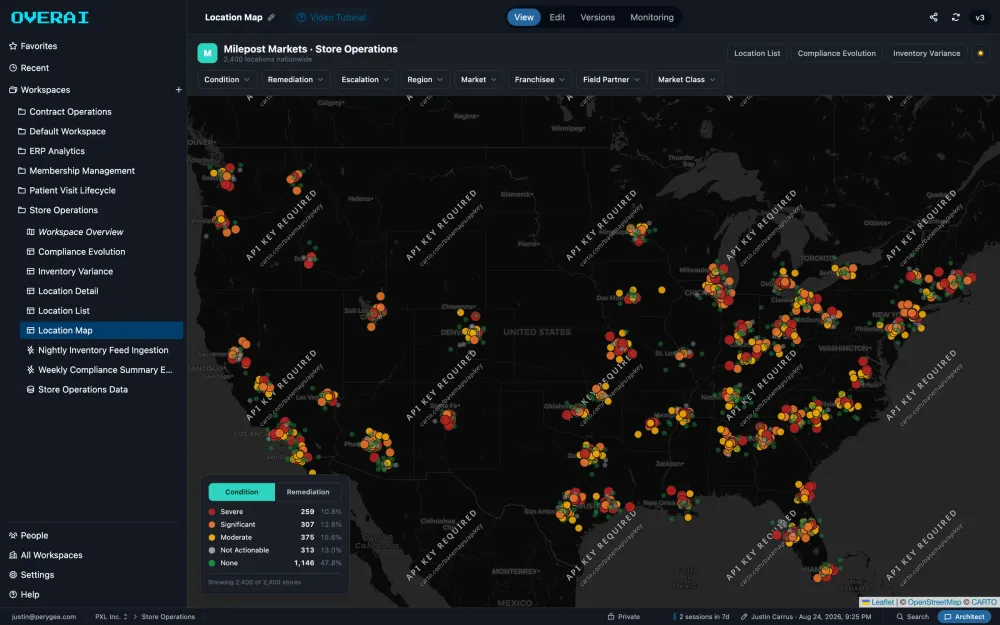Click the refresh icon near v3
This screenshot has height=625, width=1000.
[x=955, y=17]
